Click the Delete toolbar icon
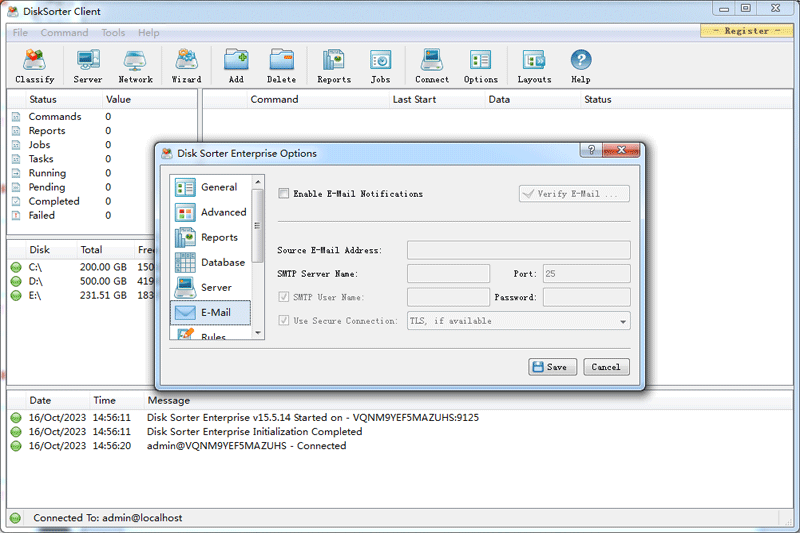Image resolution: width=800 pixels, height=533 pixels. tap(281, 66)
